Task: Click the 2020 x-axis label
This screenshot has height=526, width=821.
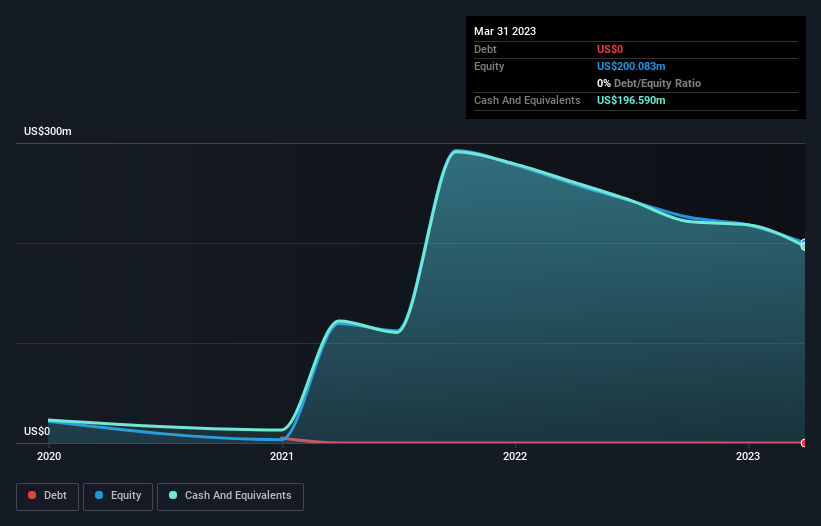Action: click(49, 456)
